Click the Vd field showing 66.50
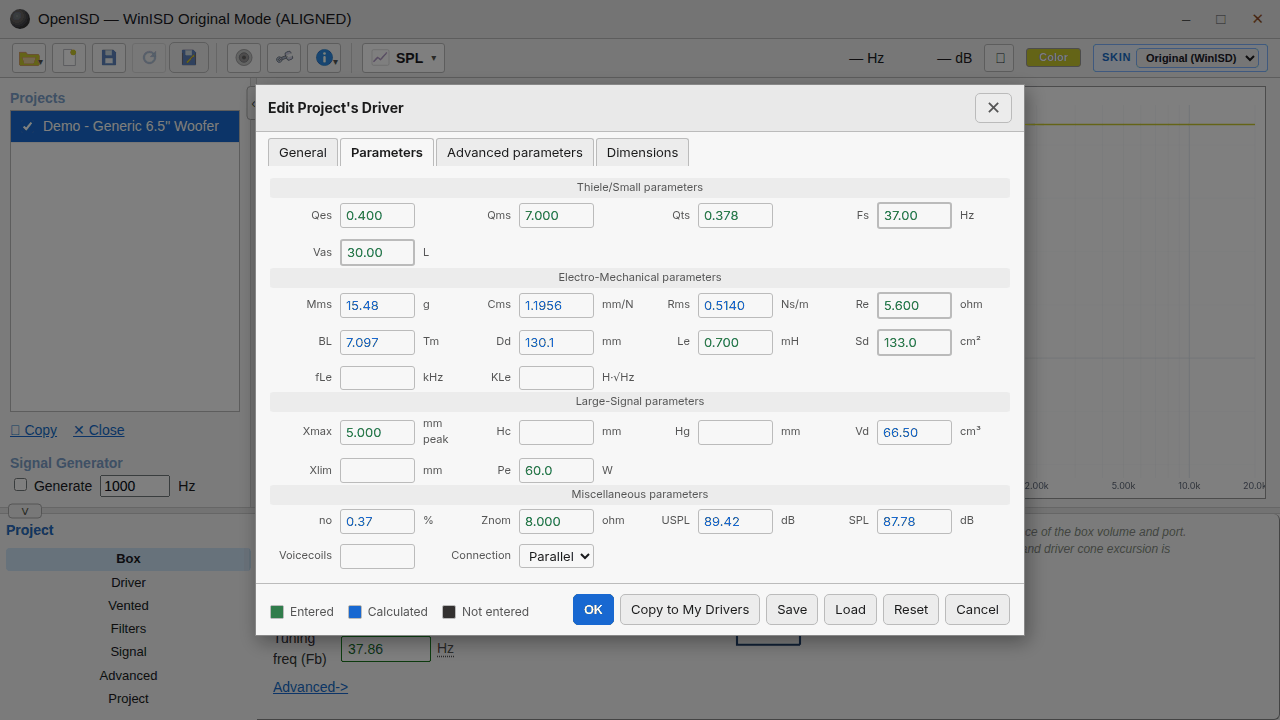The height and width of the screenshot is (720, 1280). (x=914, y=432)
